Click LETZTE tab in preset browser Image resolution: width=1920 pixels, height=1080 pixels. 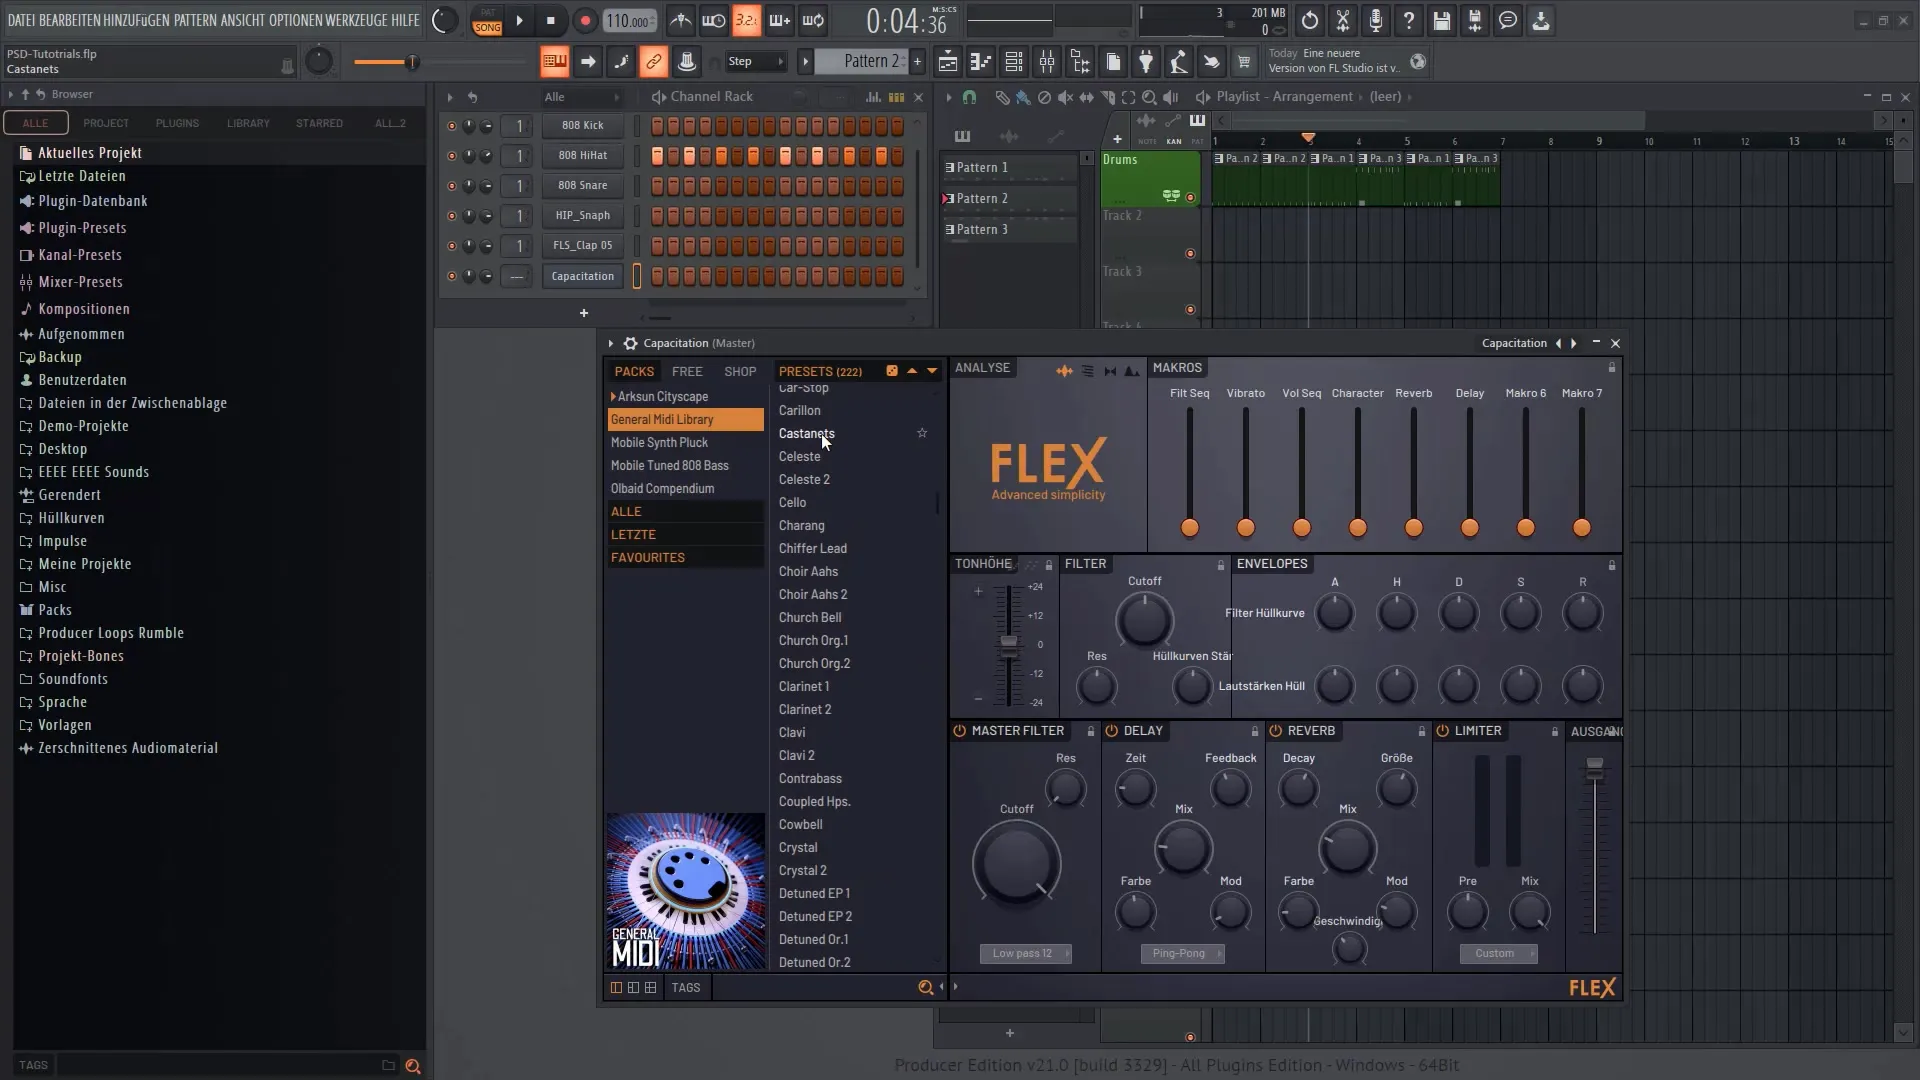(x=632, y=533)
